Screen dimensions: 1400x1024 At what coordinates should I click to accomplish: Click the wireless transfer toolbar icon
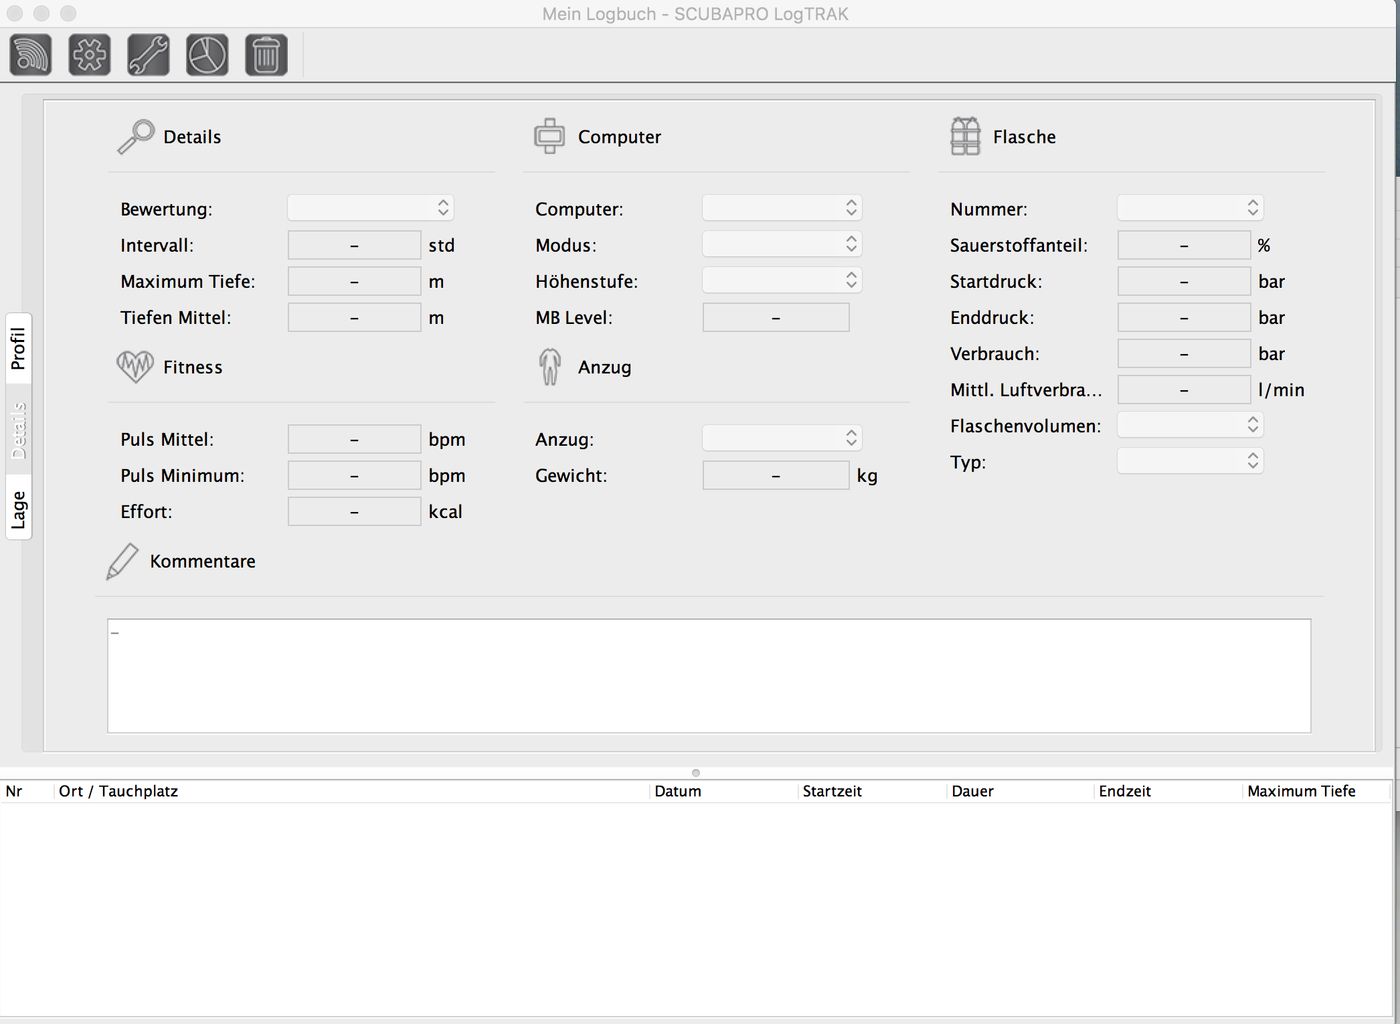tap(30, 55)
